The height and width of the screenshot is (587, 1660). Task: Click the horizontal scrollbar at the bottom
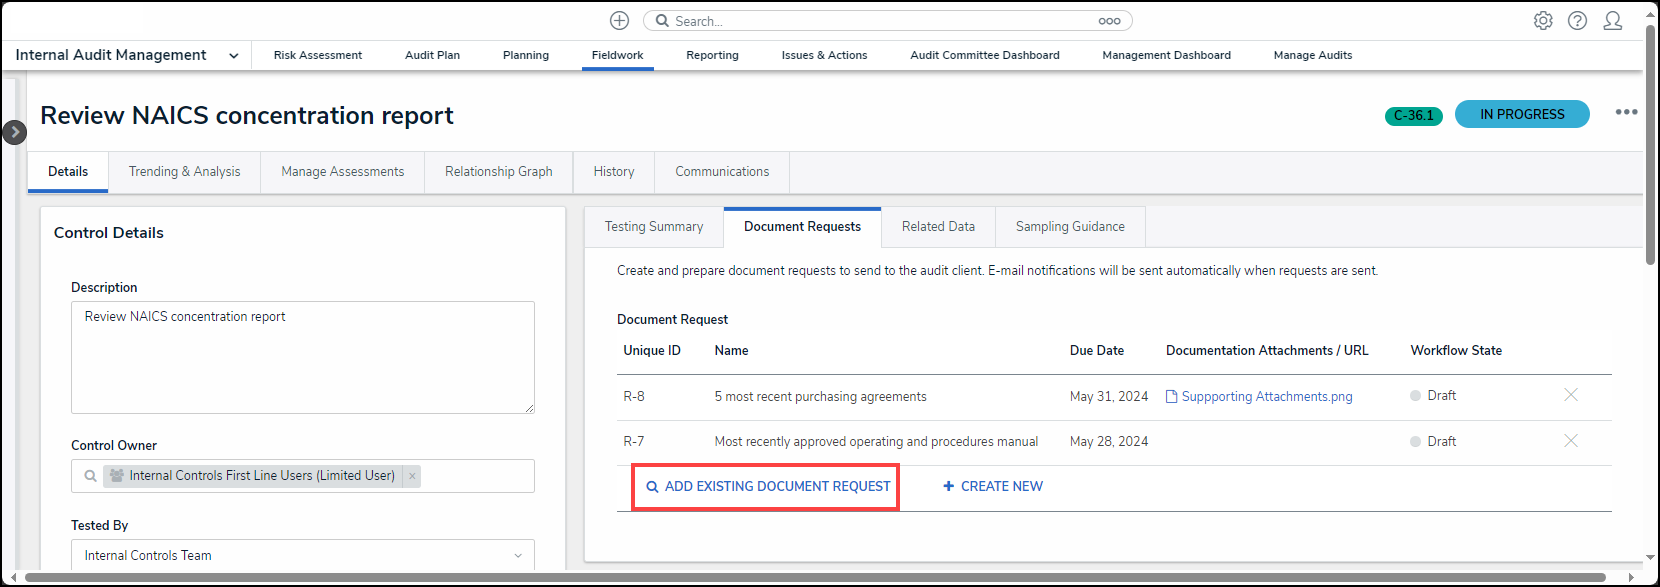tap(814, 578)
